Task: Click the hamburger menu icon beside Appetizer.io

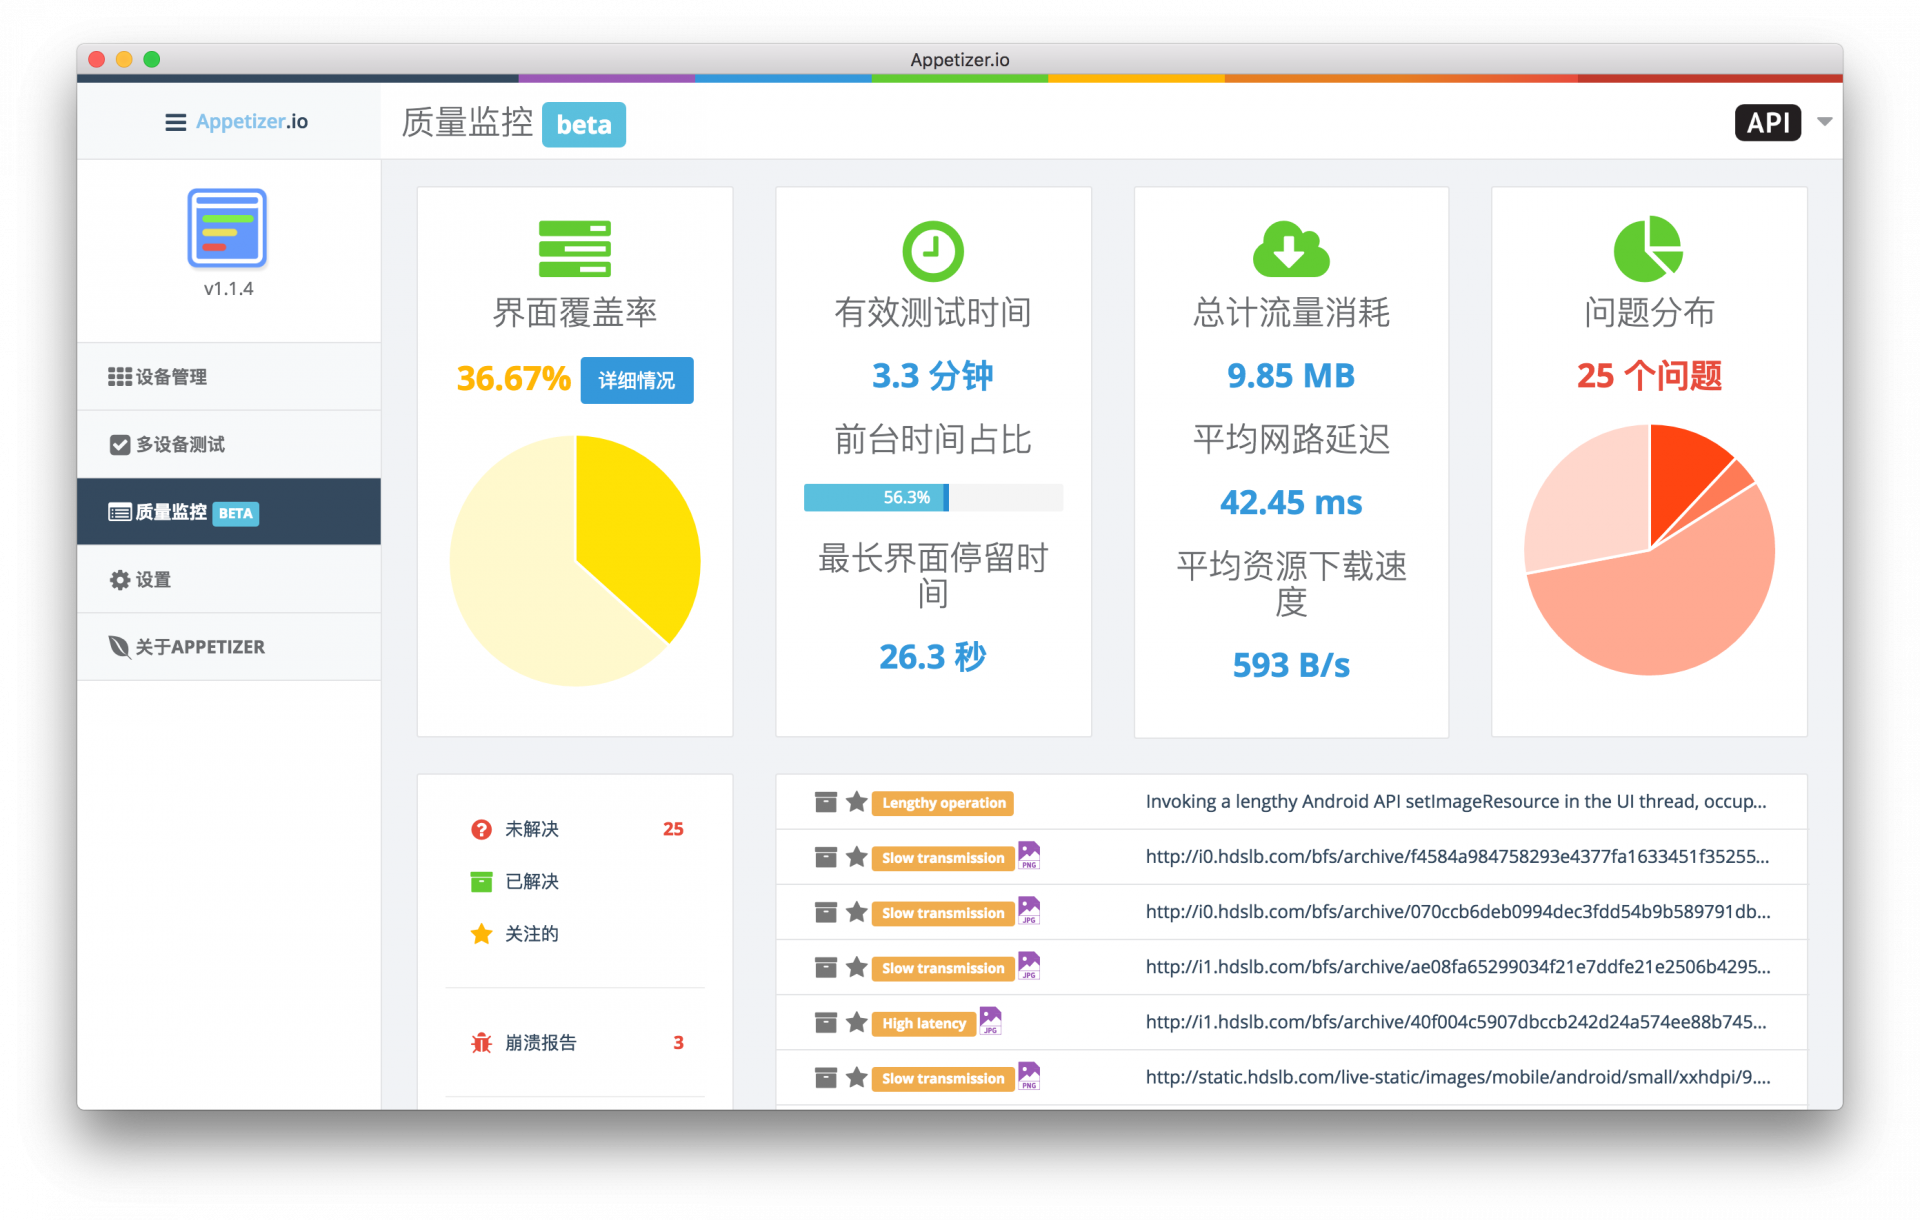Action: click(175, 122)
